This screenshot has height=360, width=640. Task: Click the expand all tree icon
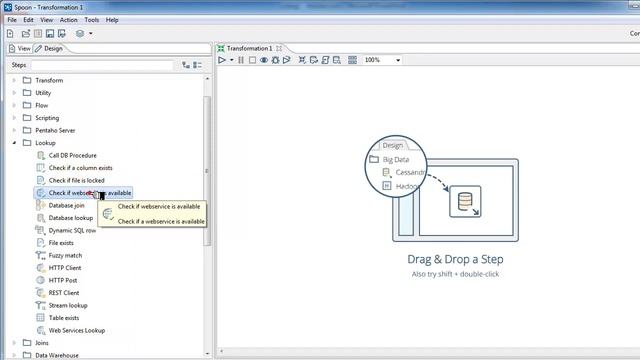(186, 65)
